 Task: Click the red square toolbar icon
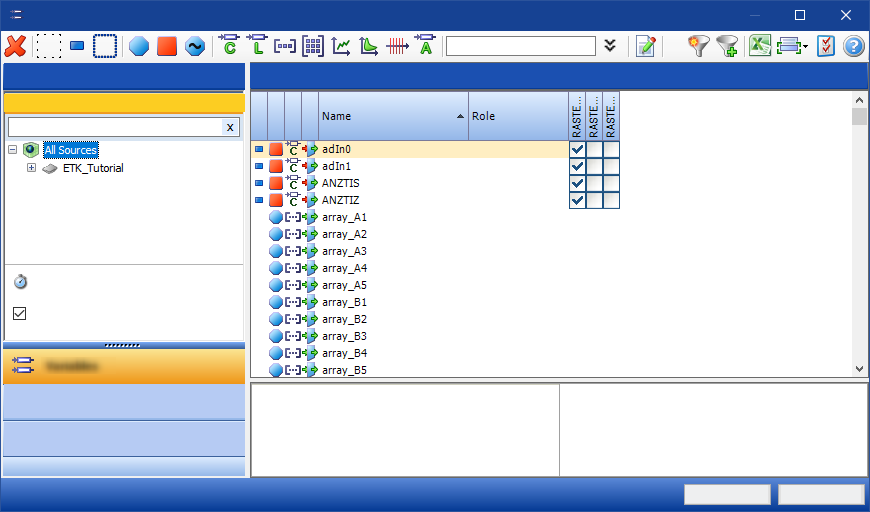coord(167,46)
